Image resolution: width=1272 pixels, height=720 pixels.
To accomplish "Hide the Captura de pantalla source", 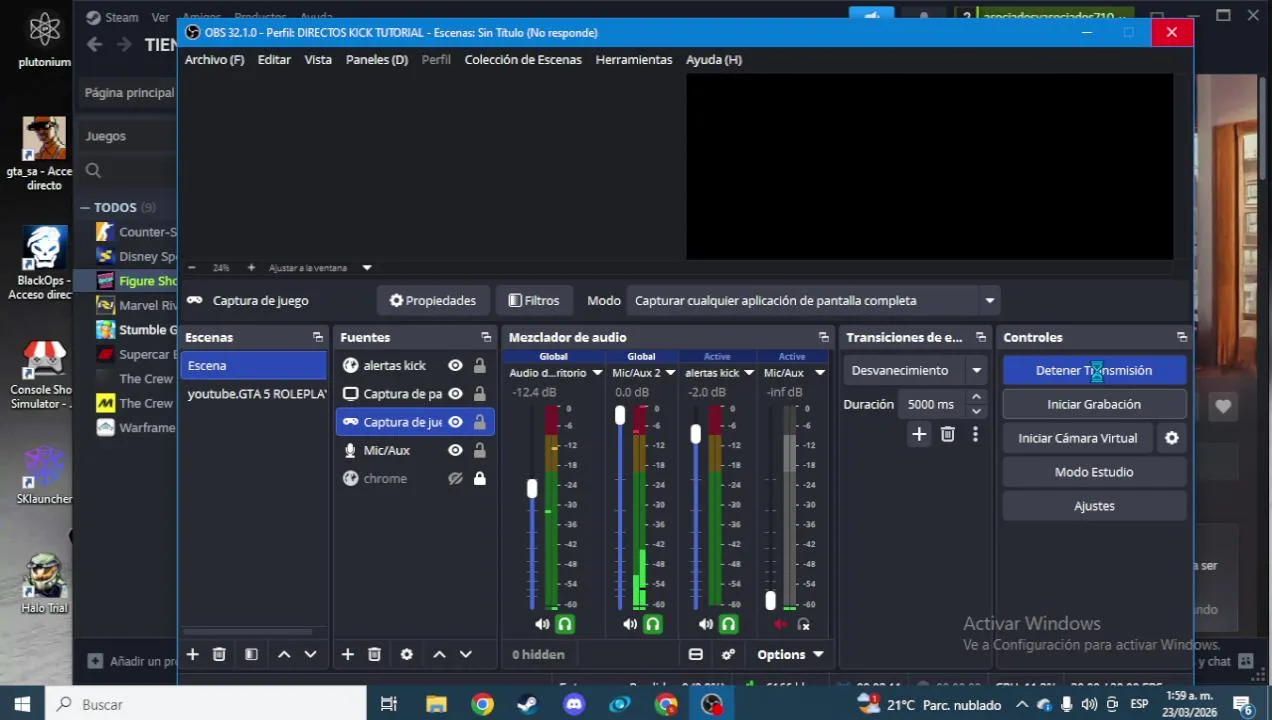I will pyautogui.click(x=455, y=394).
